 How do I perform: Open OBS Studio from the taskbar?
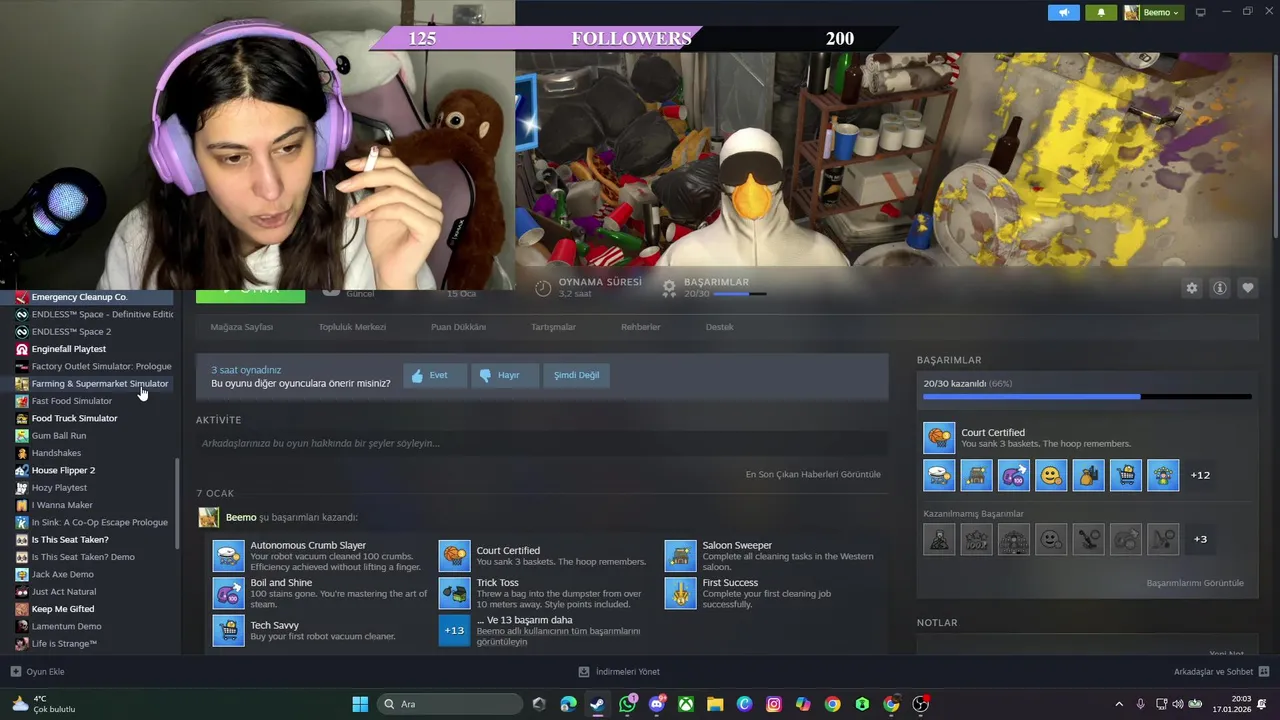click(920, 704)
